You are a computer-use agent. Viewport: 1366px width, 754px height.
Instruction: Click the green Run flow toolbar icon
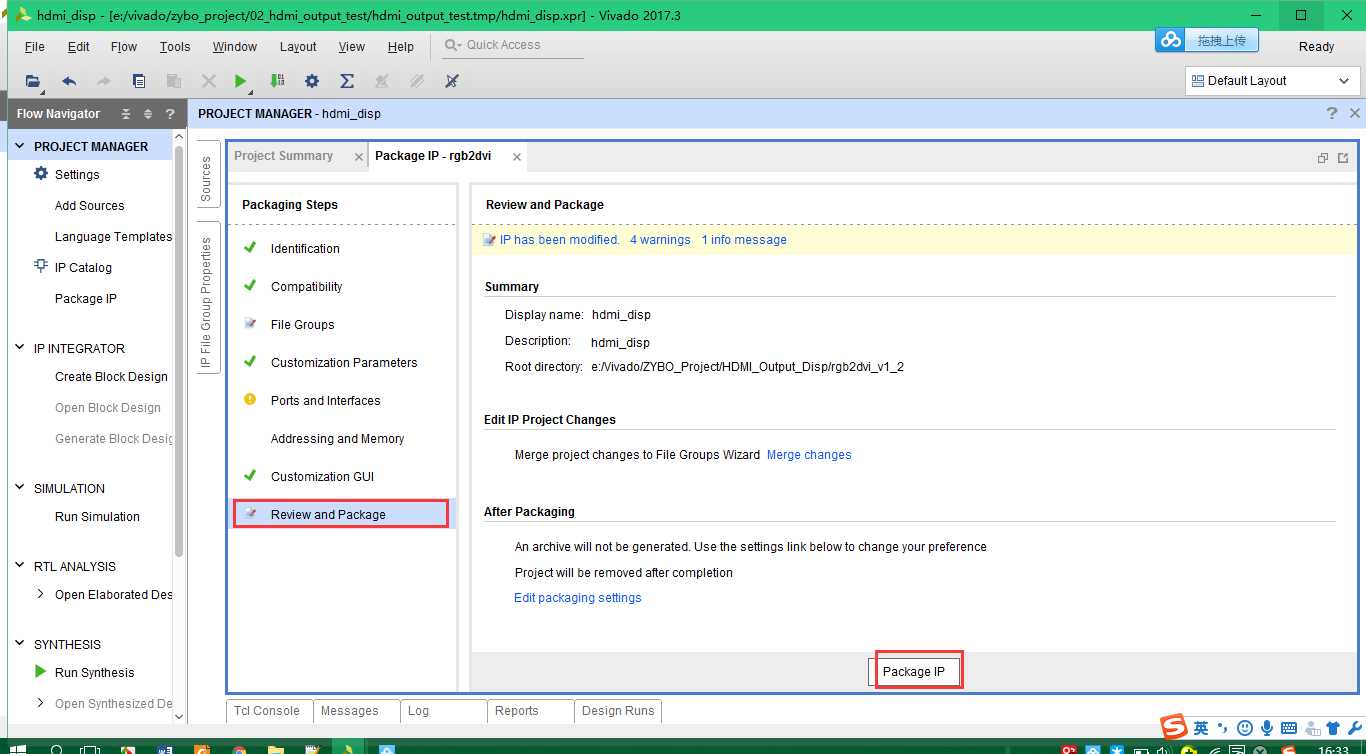(240, 81)
